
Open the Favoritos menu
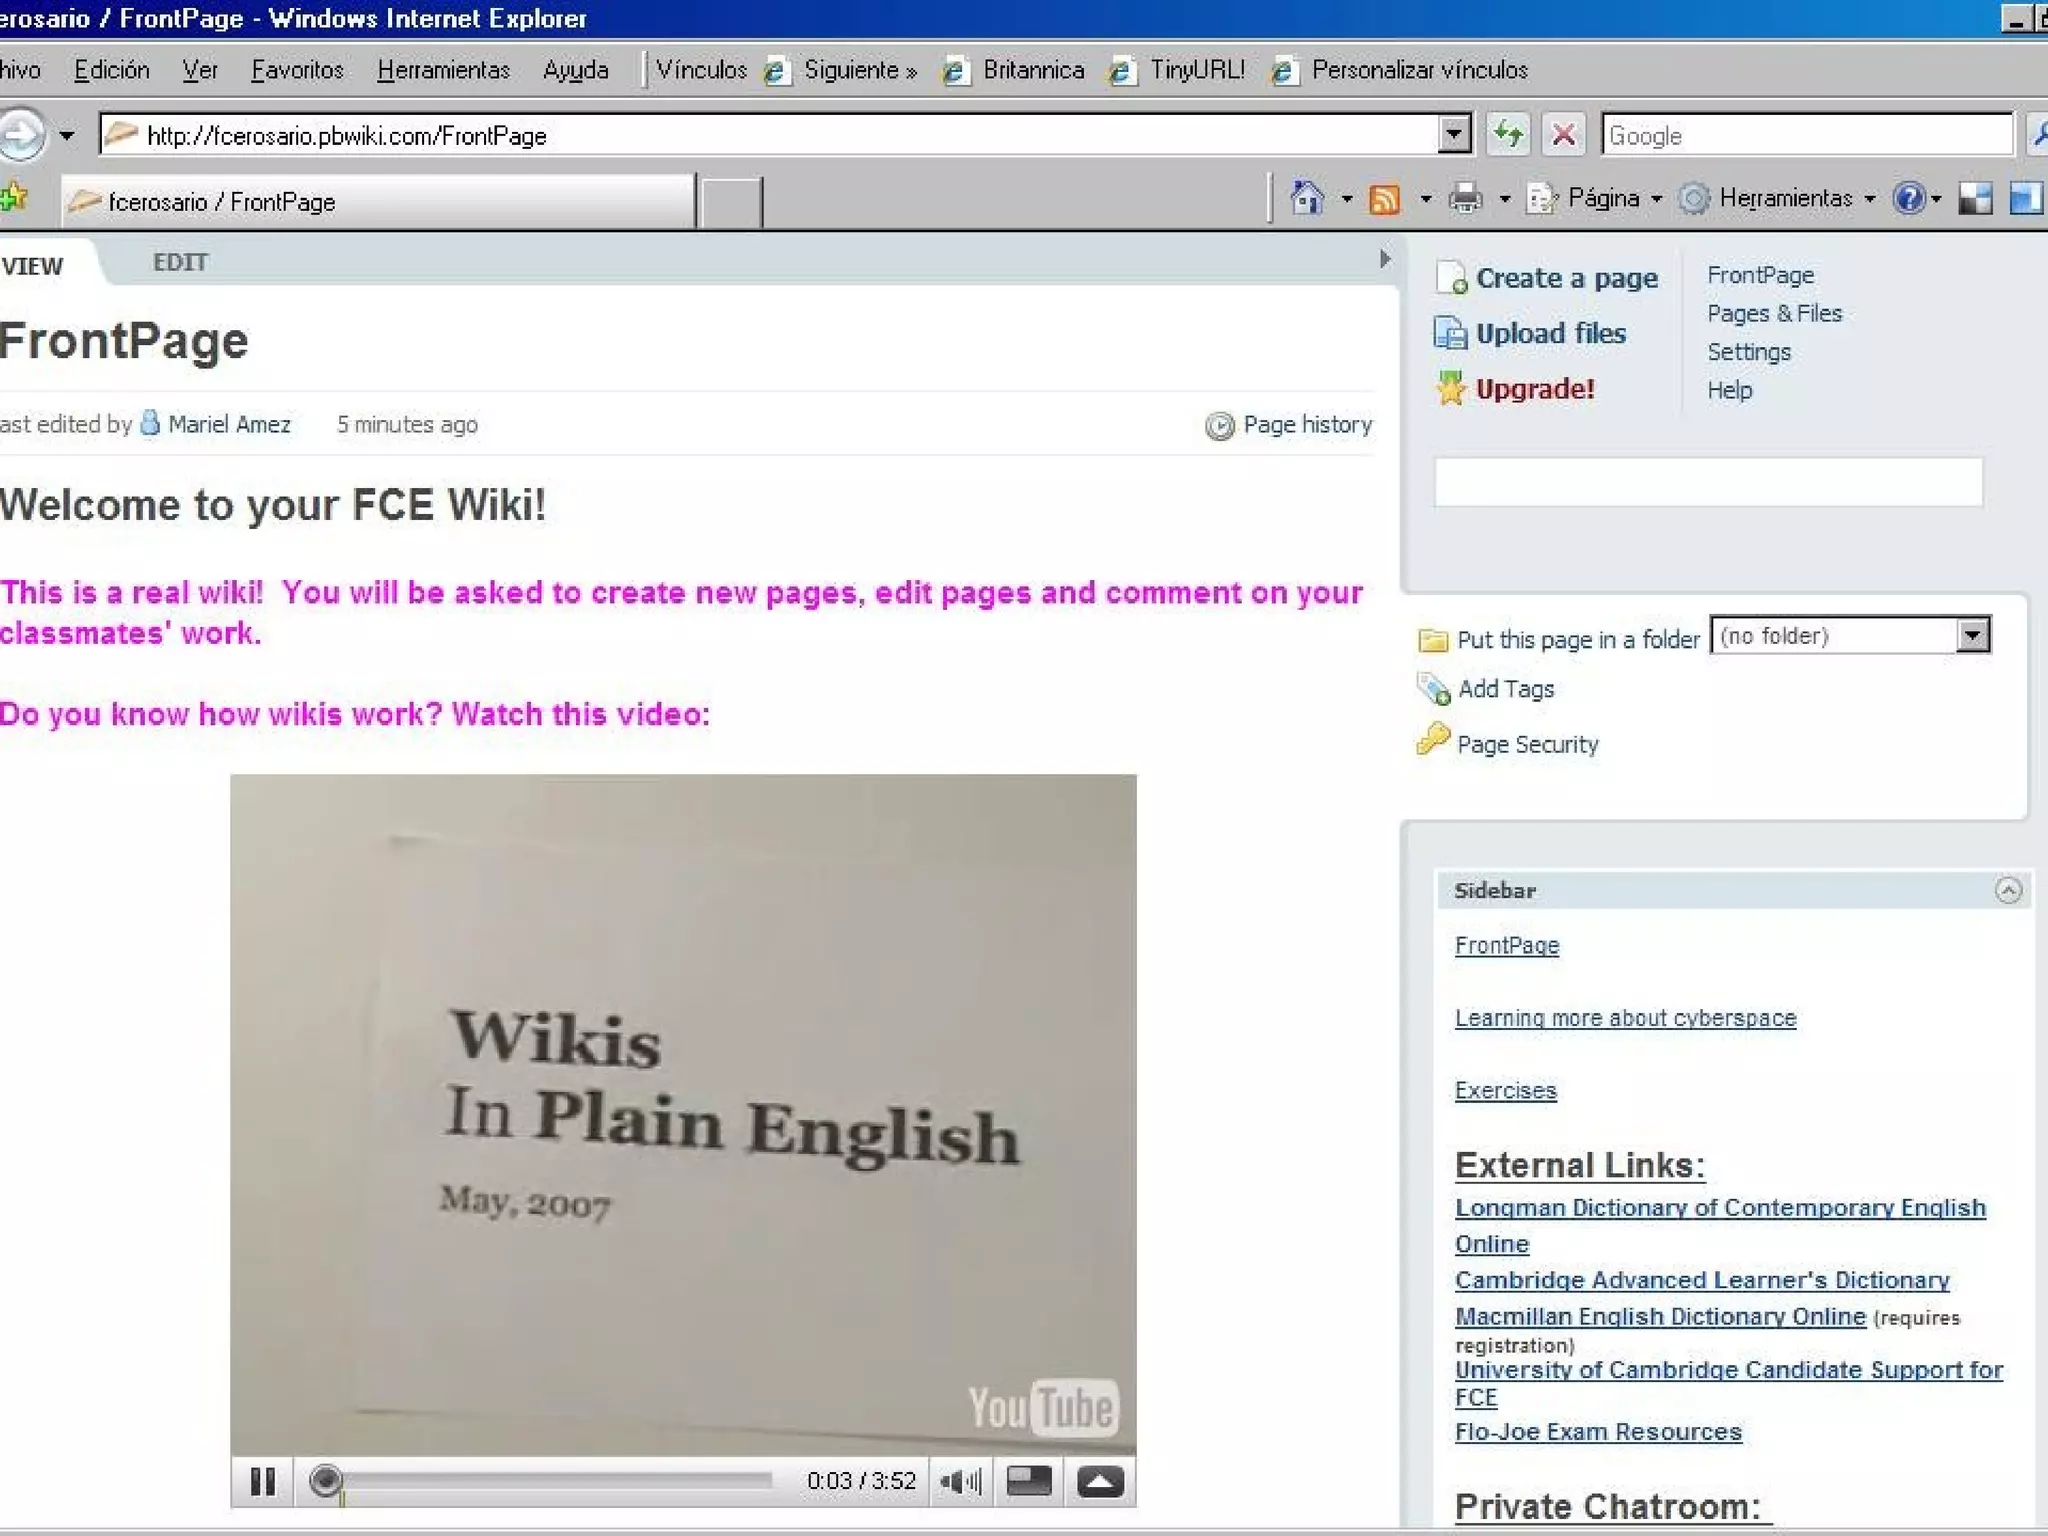pyautogui.click(x=297, y=70)
